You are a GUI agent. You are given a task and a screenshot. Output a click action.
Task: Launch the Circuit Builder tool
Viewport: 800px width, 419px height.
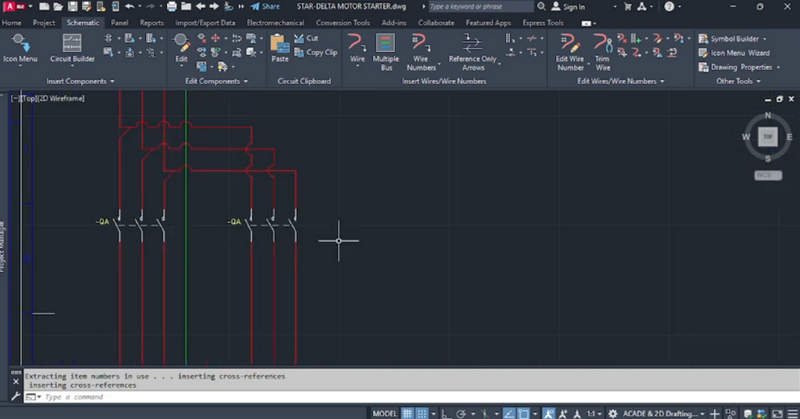(x=72, y=48)
